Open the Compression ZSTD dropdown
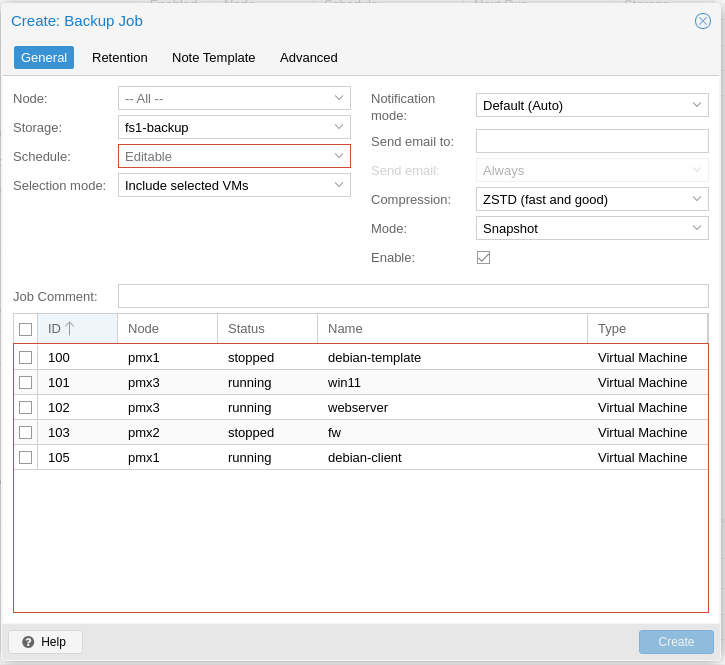 (x=697, y=199)
